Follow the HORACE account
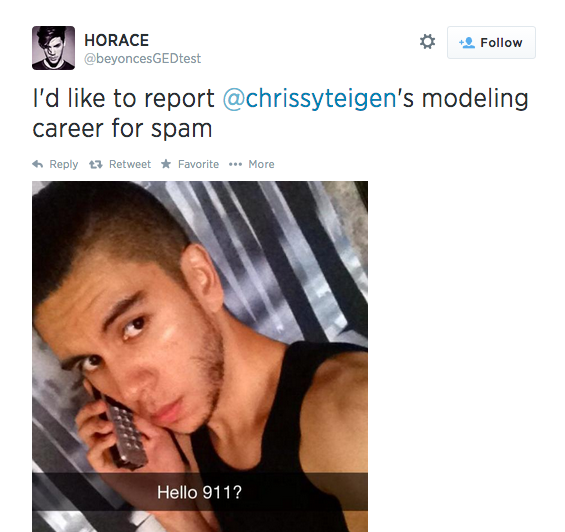This screenshot has width=565, height=532. pos(491,43)
